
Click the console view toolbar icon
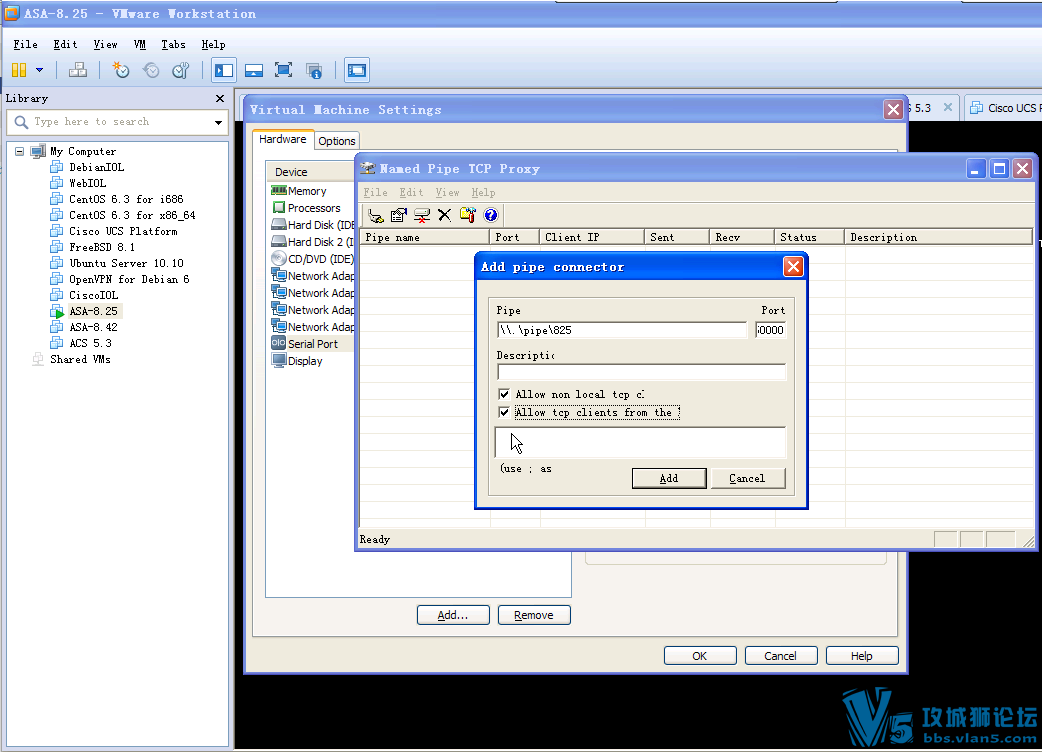pos(357,70)
